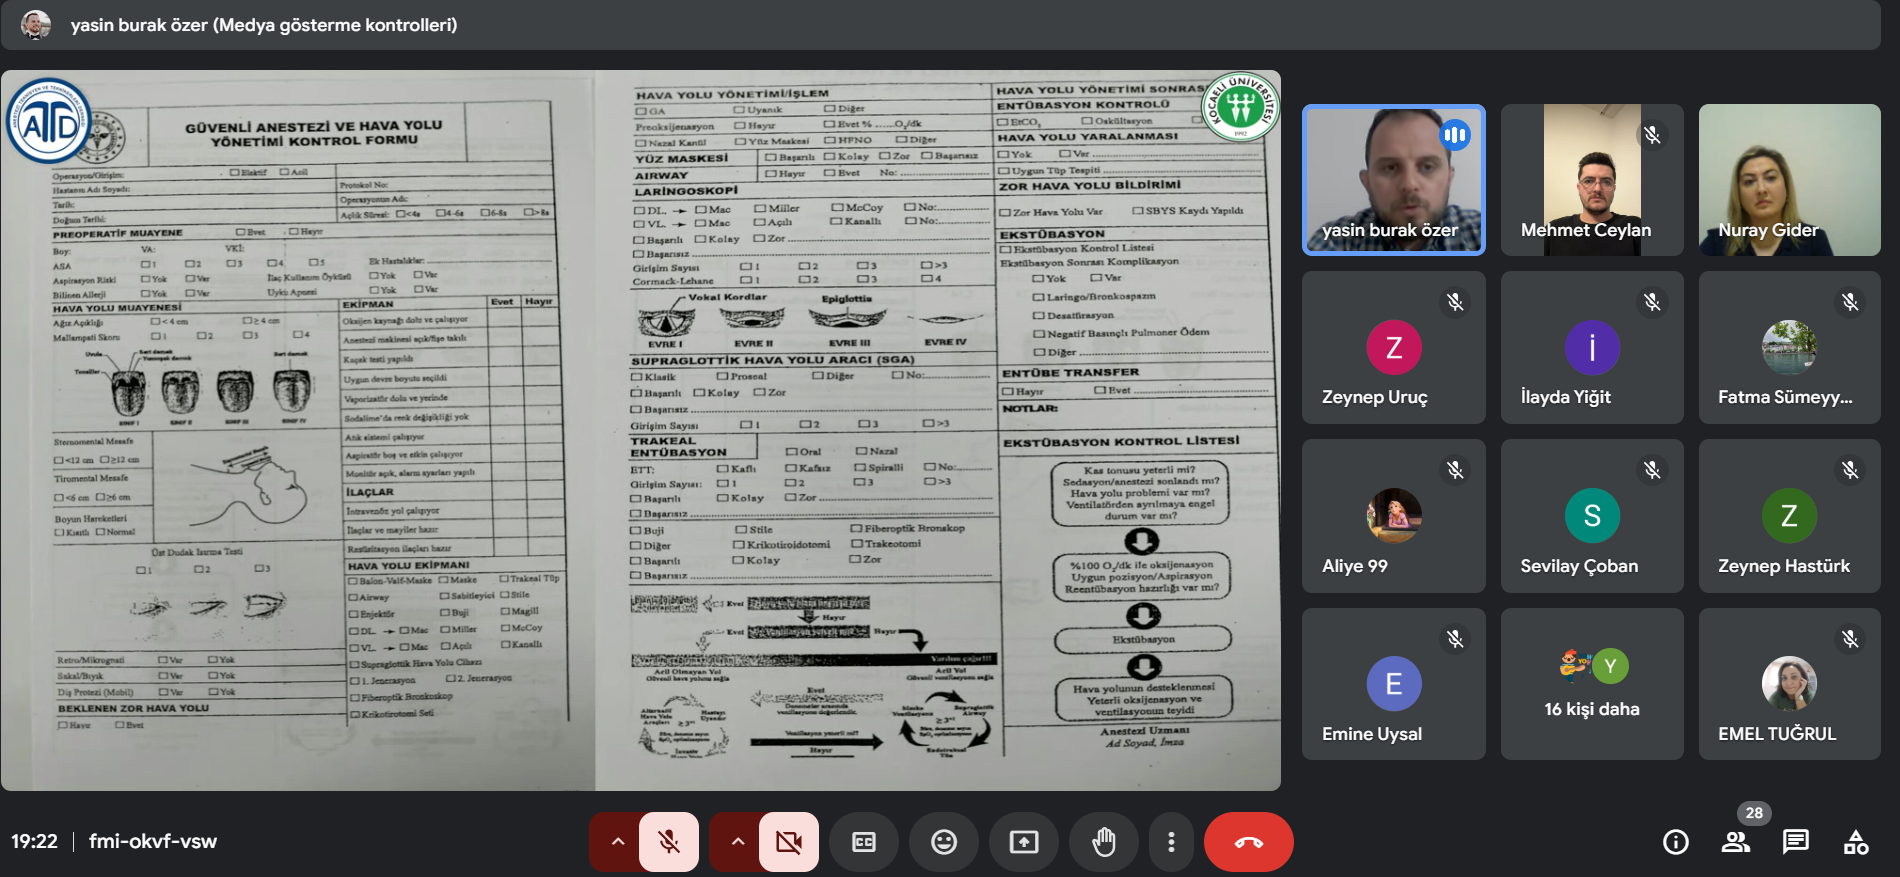Leave the call with the red hang-up button

1248,842
